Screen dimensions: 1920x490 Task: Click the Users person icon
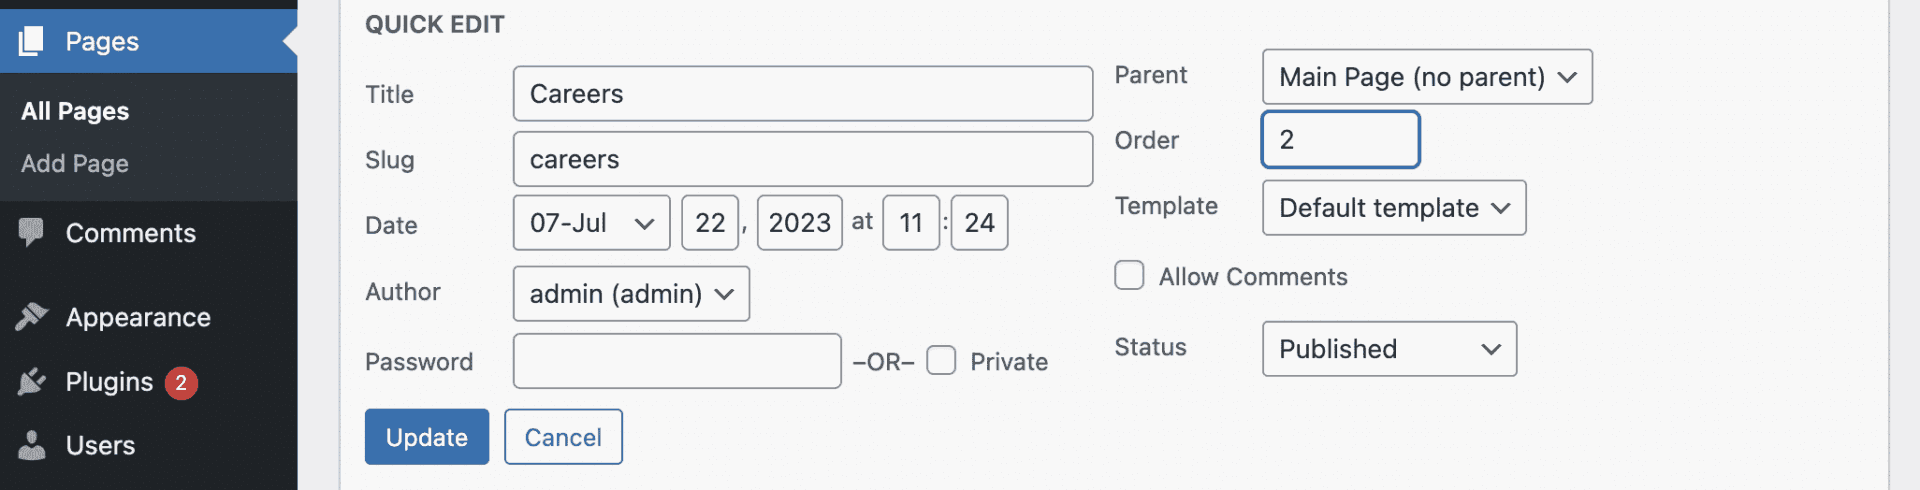pos(31,445)
